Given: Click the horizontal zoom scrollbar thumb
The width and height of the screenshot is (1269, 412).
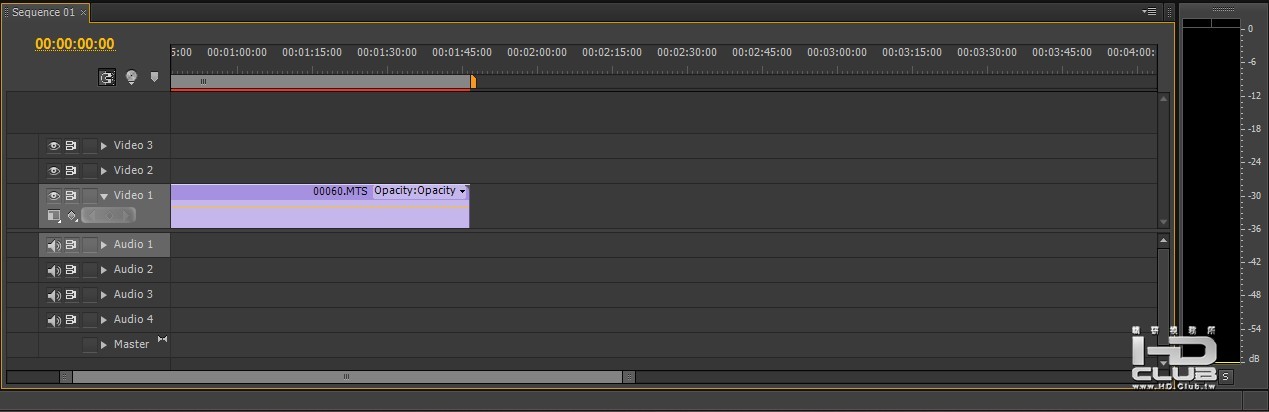Looking at the screenshot, I should (x=347, y=377).
